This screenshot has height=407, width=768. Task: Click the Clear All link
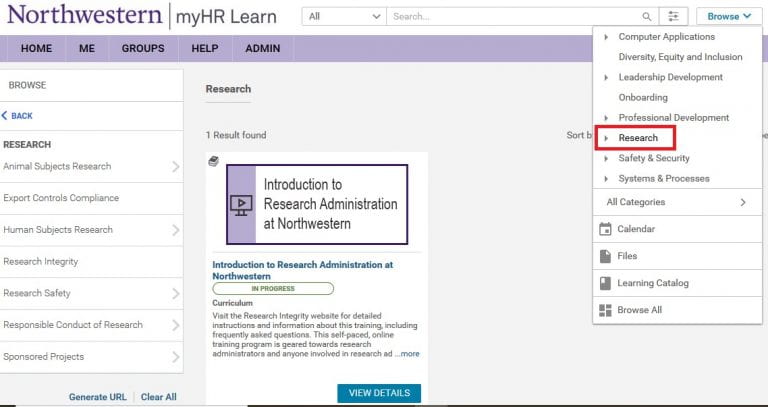point(159,397)
